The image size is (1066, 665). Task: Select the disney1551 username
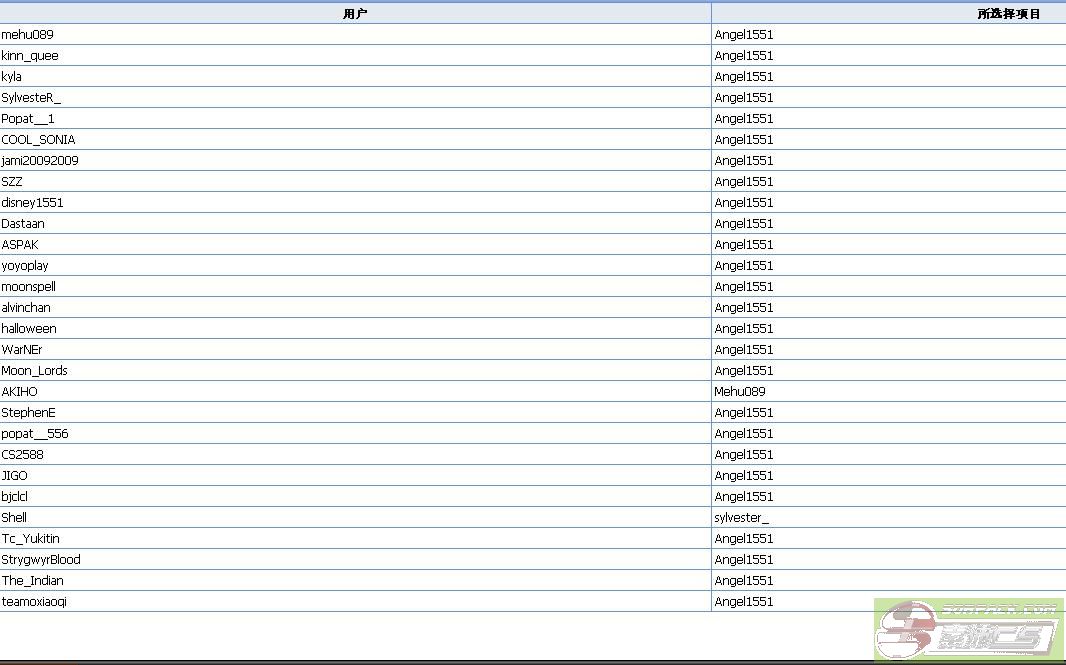[32, 203]
